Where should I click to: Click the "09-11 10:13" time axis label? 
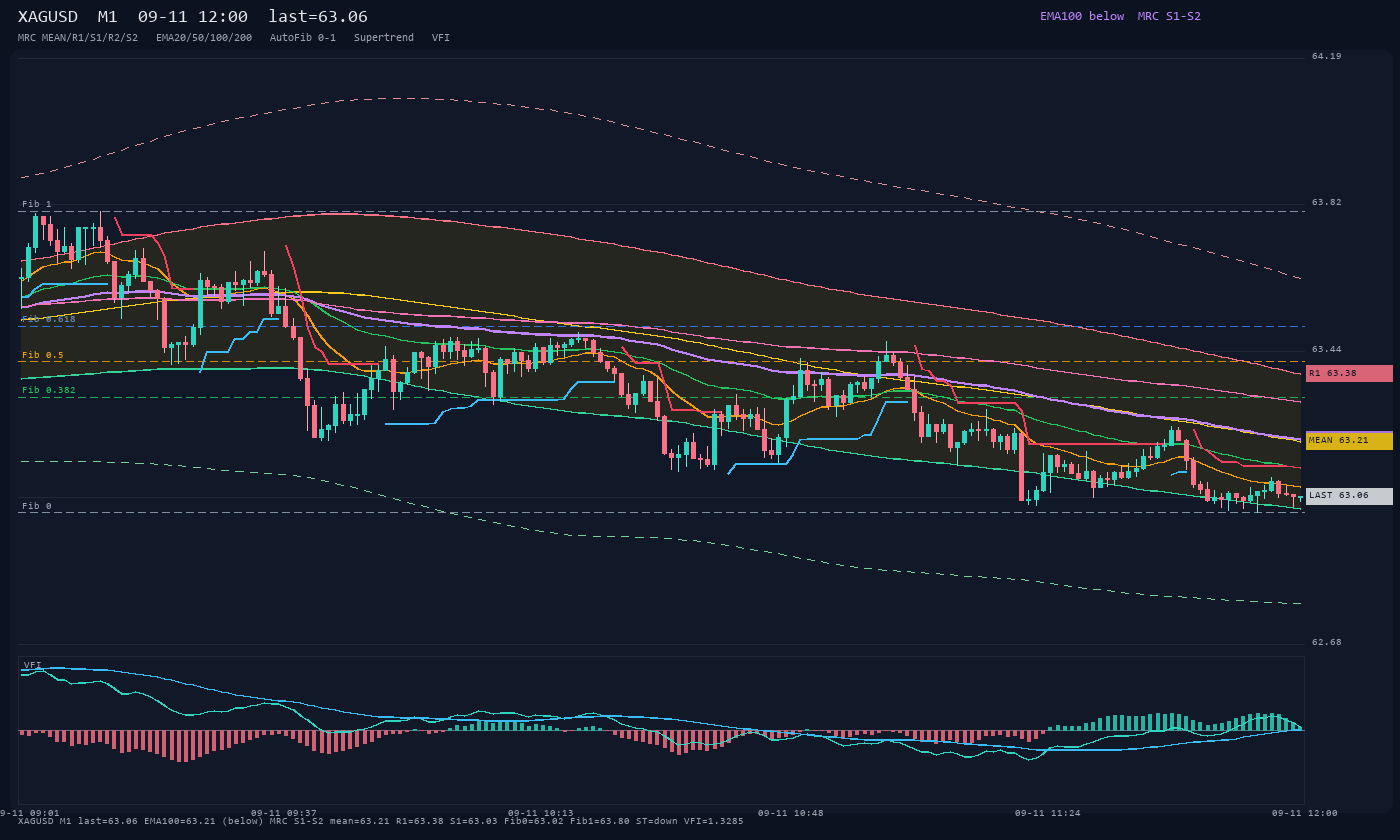pos(541,813)
